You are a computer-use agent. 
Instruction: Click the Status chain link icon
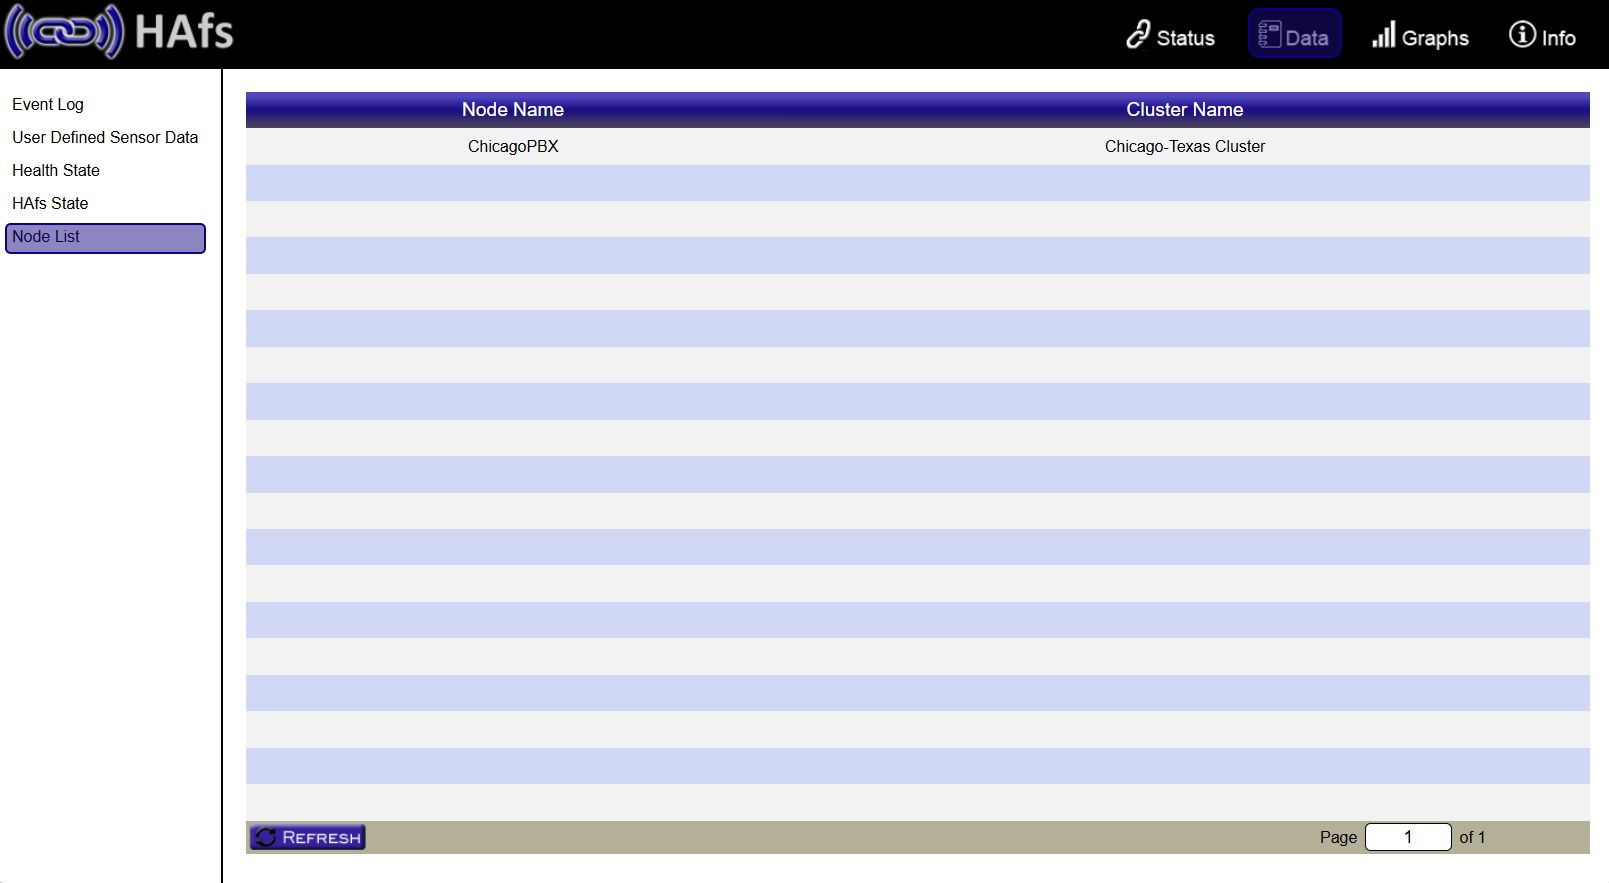pos(1138,35)
